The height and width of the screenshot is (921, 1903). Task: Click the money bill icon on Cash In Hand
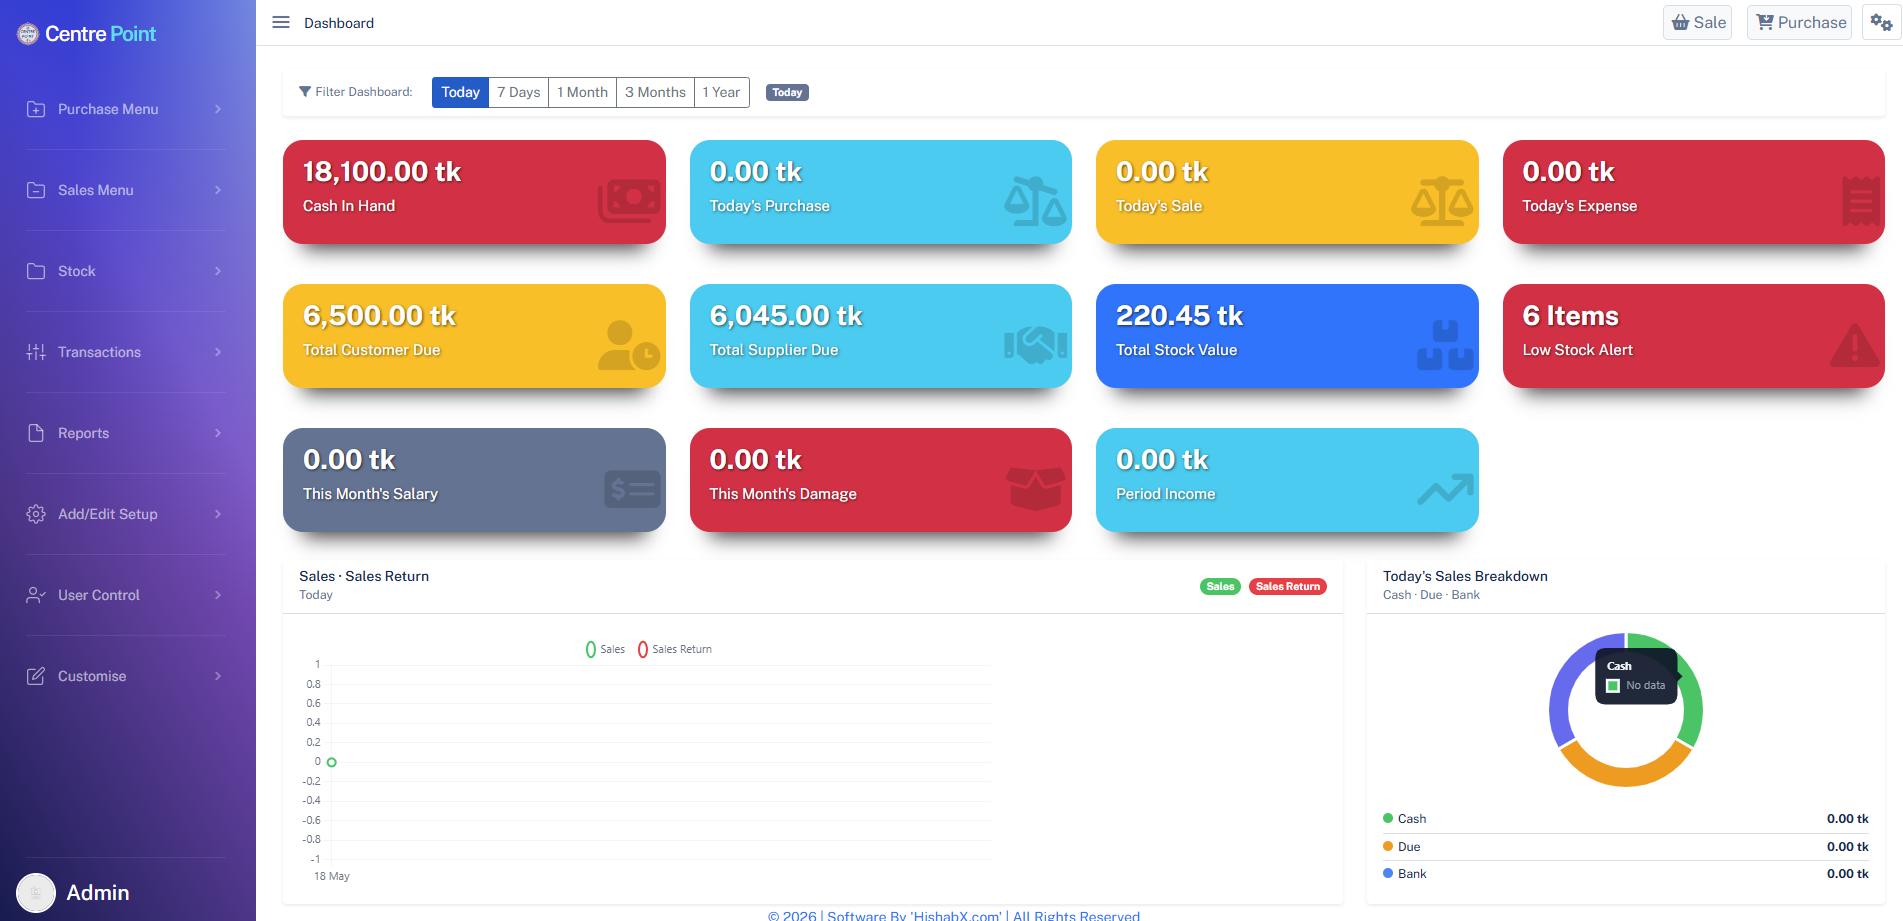point(629,200)
